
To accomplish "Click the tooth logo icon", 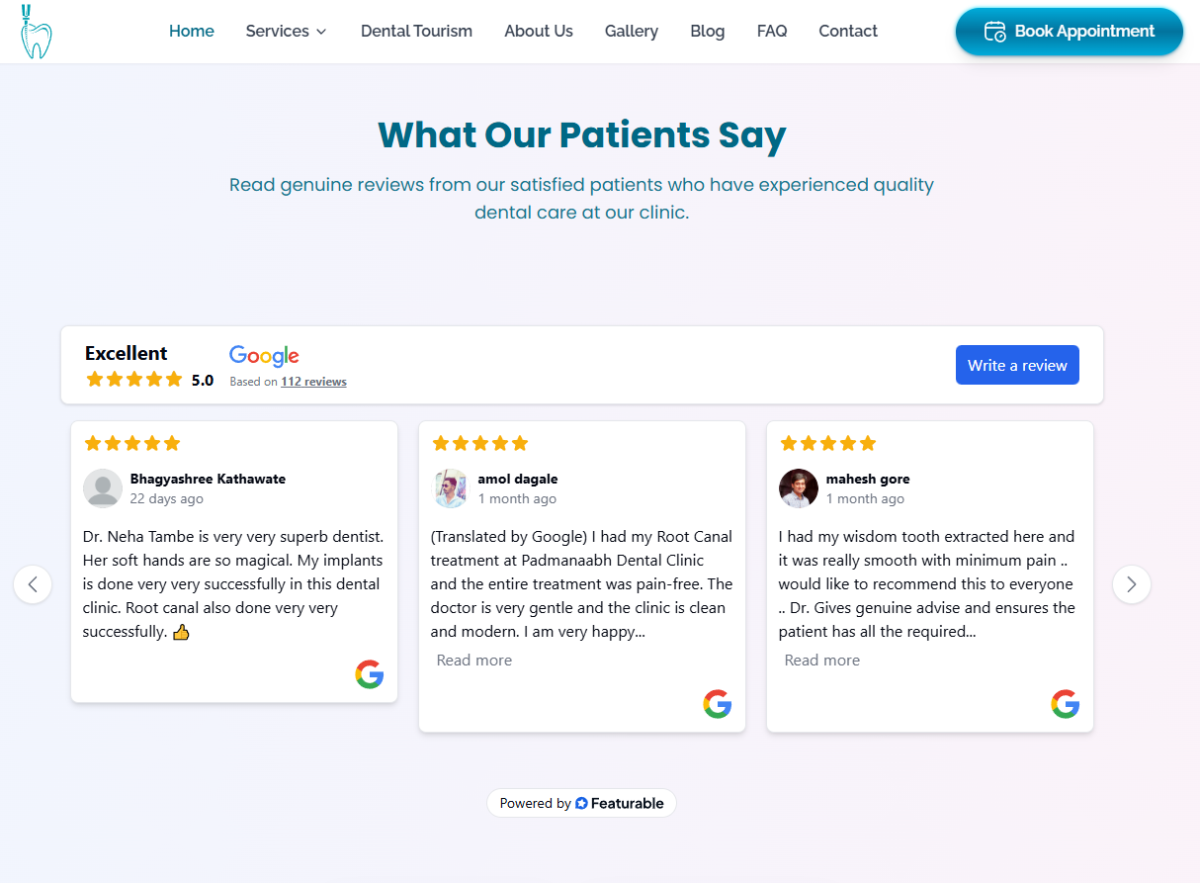I will pyautogui.click(x=35, y=31).
